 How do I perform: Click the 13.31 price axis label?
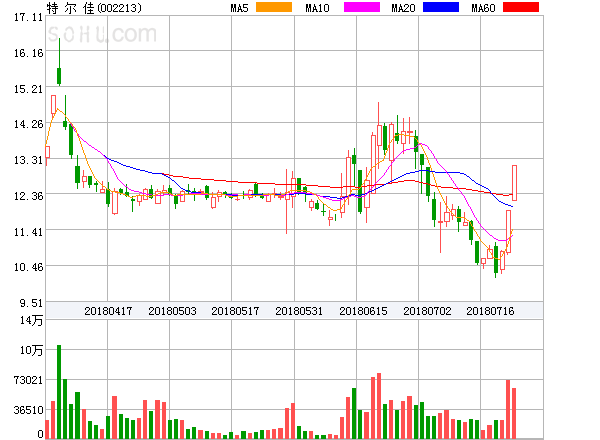pyautogui.click(x=28, y=160)
